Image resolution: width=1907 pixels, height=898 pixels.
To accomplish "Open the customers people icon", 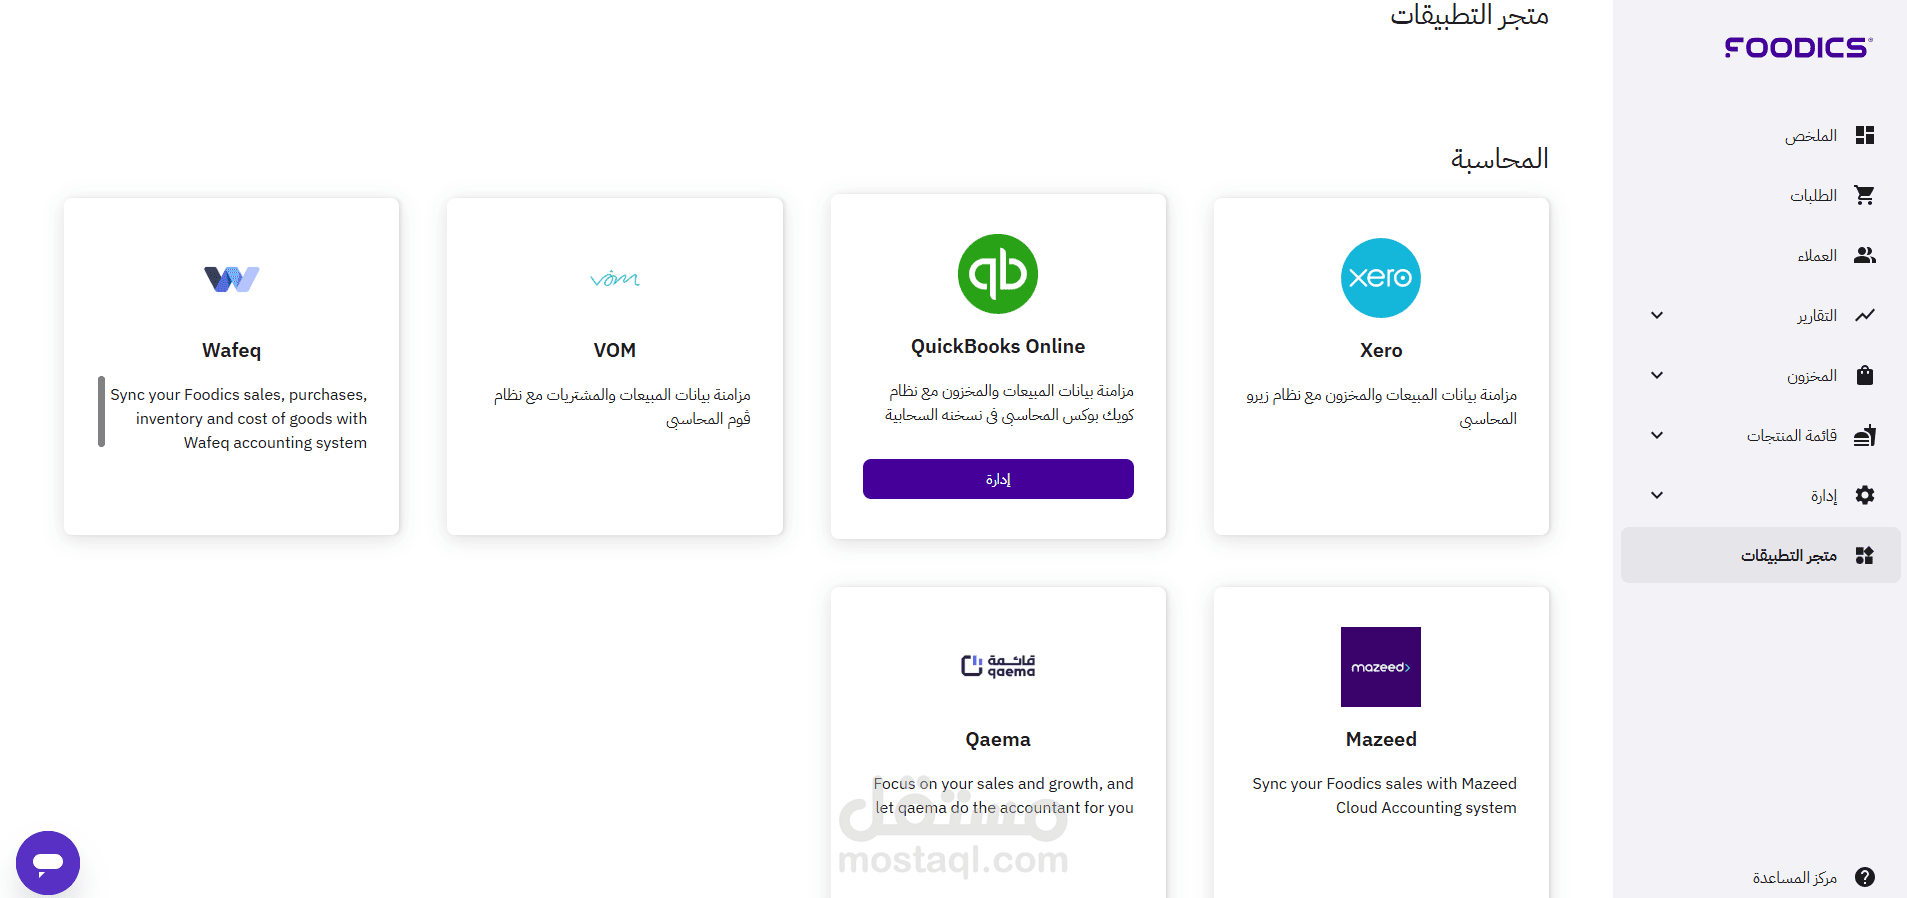I will (1864, 255).
